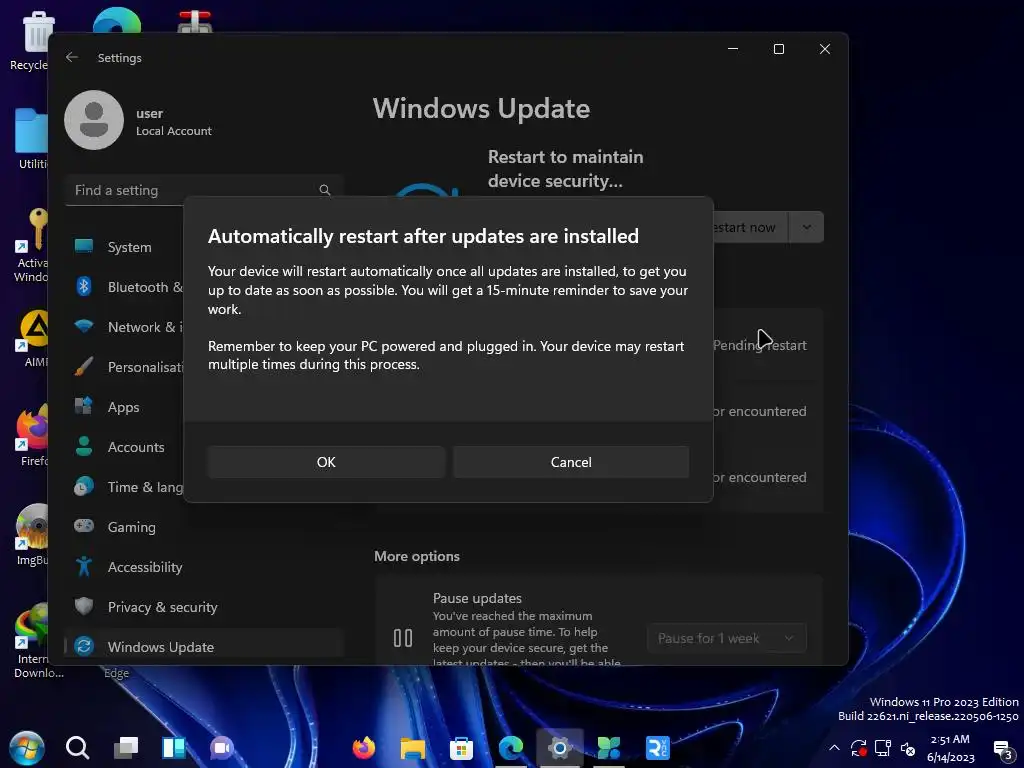Click the More options section label
The width and height of the screenshot is (1024, 768).
coord(417,556)
